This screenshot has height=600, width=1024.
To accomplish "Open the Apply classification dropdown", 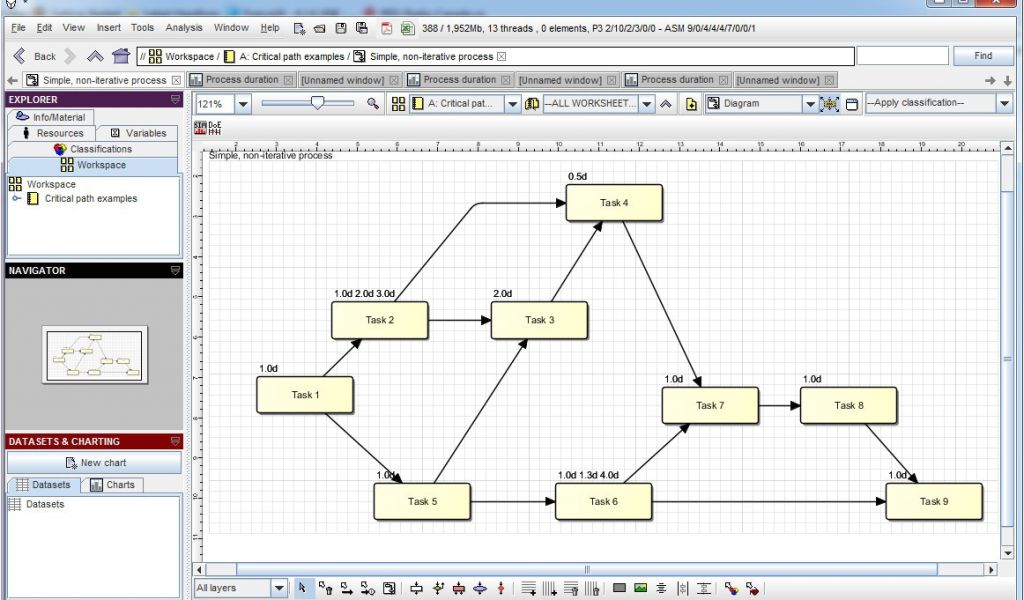I will point(1004,104).
